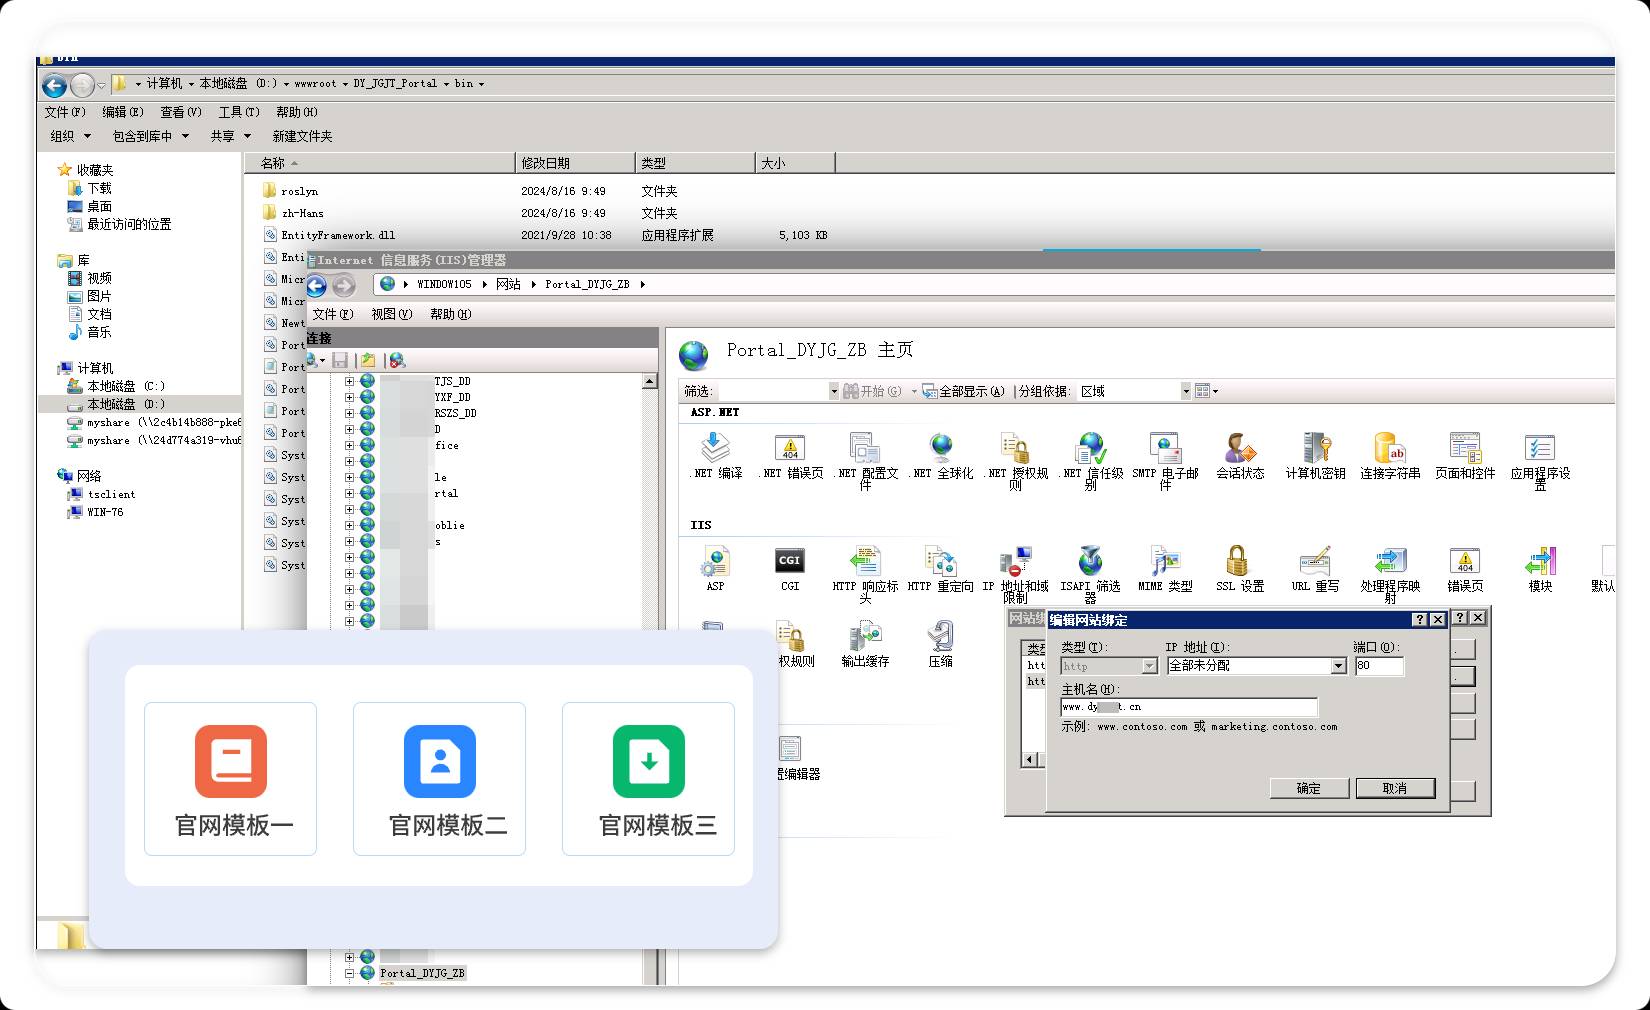Viewport: 1650px width, 1010px height.
Task: Open the URL 重写 icon
Action: click(x=1315, y=568)
